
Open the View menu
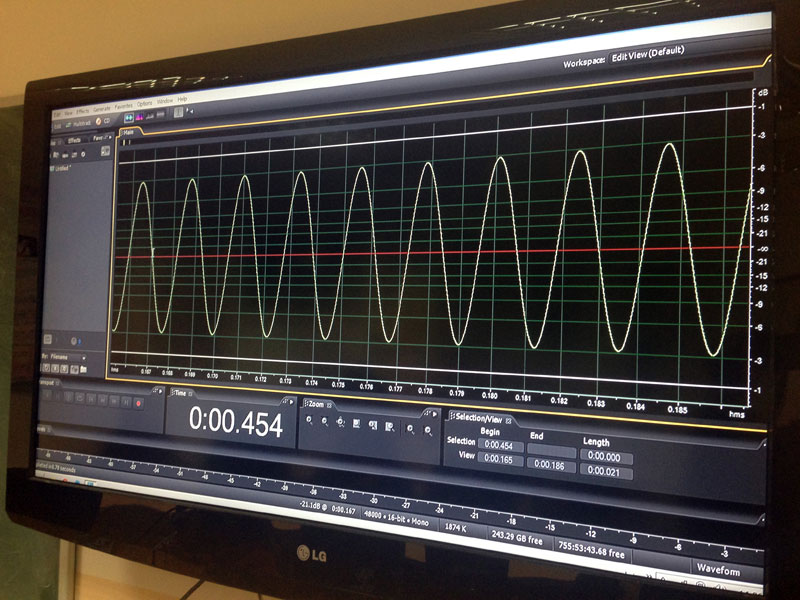pos(68,112)
